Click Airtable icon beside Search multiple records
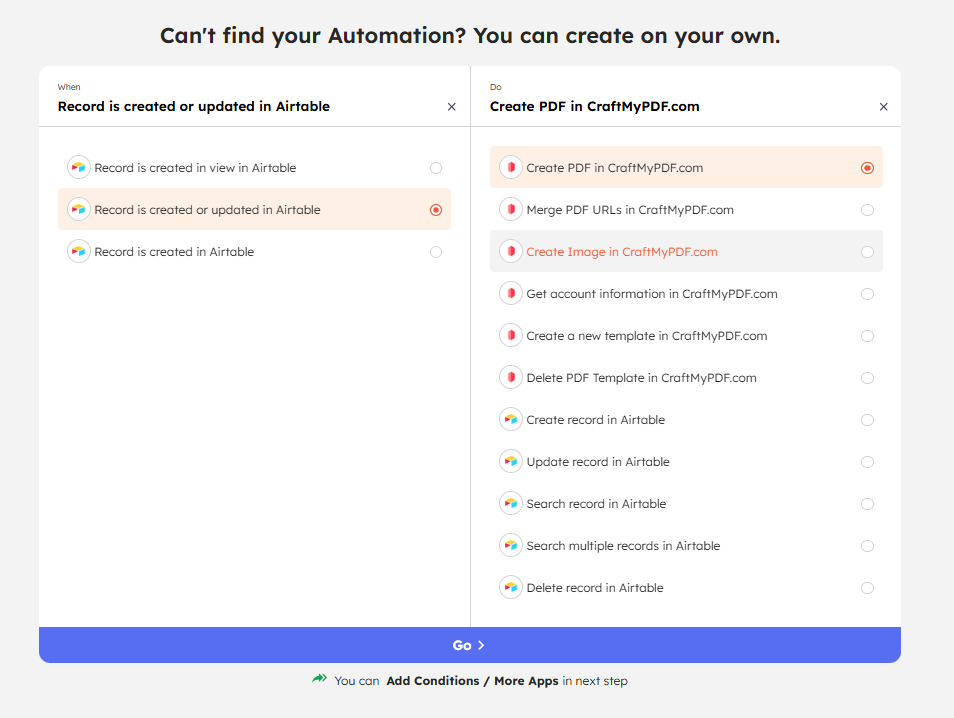The width and height of the screenshot is (954, 718). coord(511,545)
